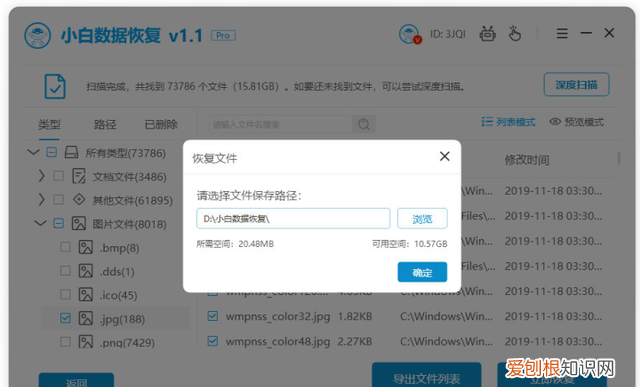Image resolution: width=640 pixels, height=387 pixels.
Task: Select the .png(7429) tree row label
Action: [x=127, y=343]
